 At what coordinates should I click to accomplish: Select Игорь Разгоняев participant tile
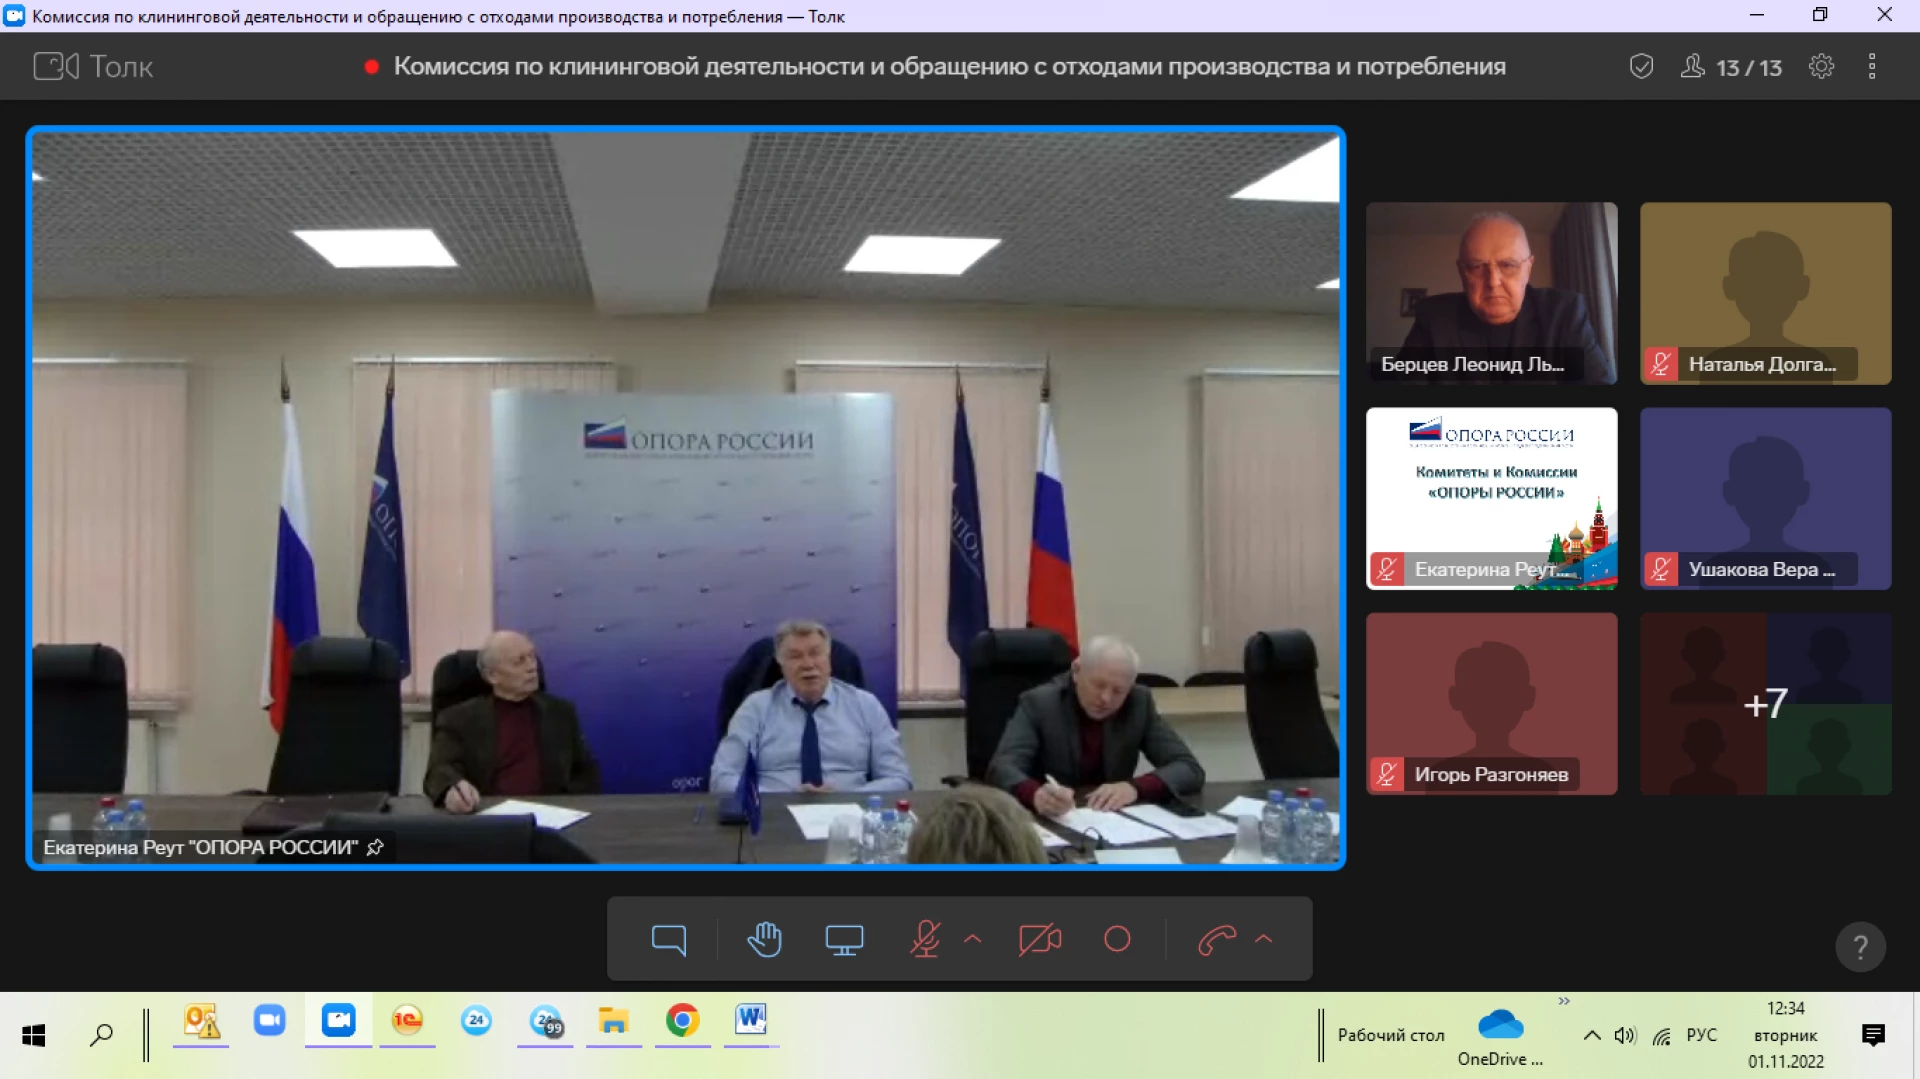1491,704
